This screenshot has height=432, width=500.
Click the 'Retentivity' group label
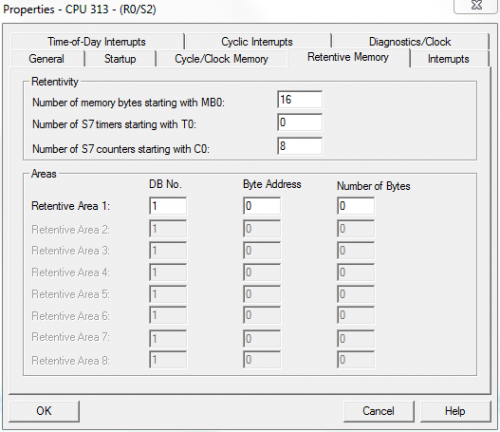click(x=55, y=82)
